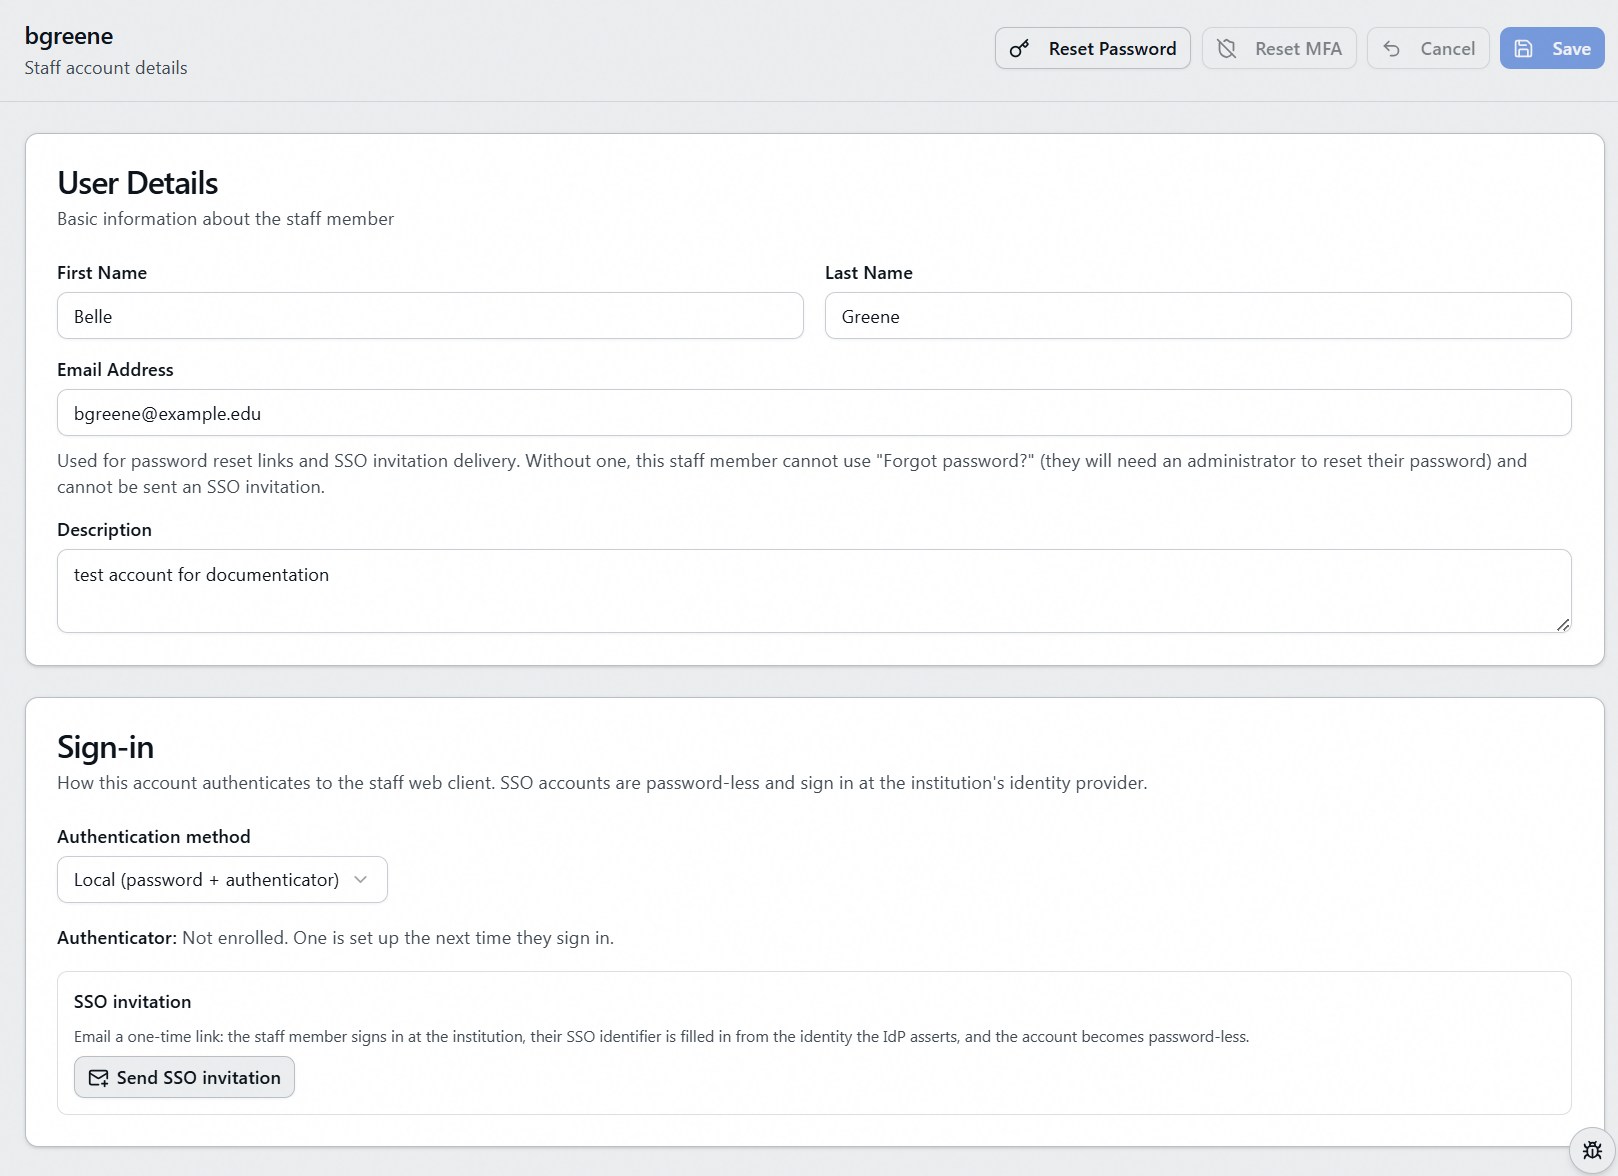Click the Cancel button text
This screenshot has height=1176, width=1618.
[x=1447, y=49]
